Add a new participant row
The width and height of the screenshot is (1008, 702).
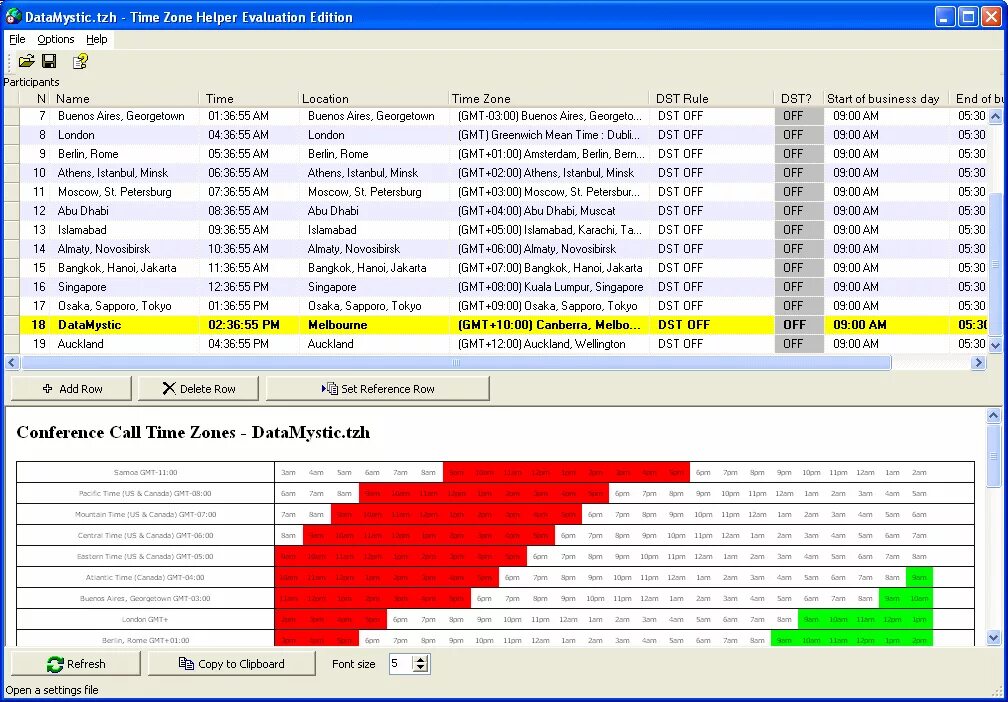point(71,388)
